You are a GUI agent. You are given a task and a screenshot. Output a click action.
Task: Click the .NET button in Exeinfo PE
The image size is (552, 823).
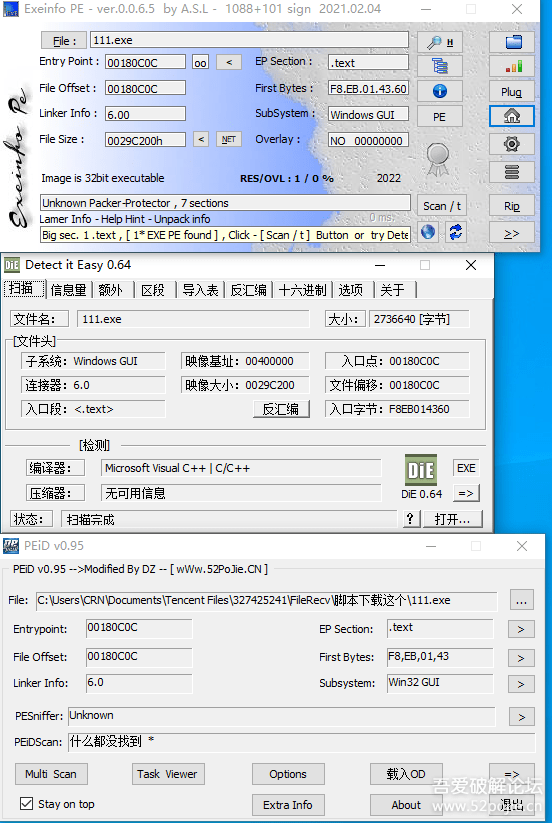[x=229, y=140]
